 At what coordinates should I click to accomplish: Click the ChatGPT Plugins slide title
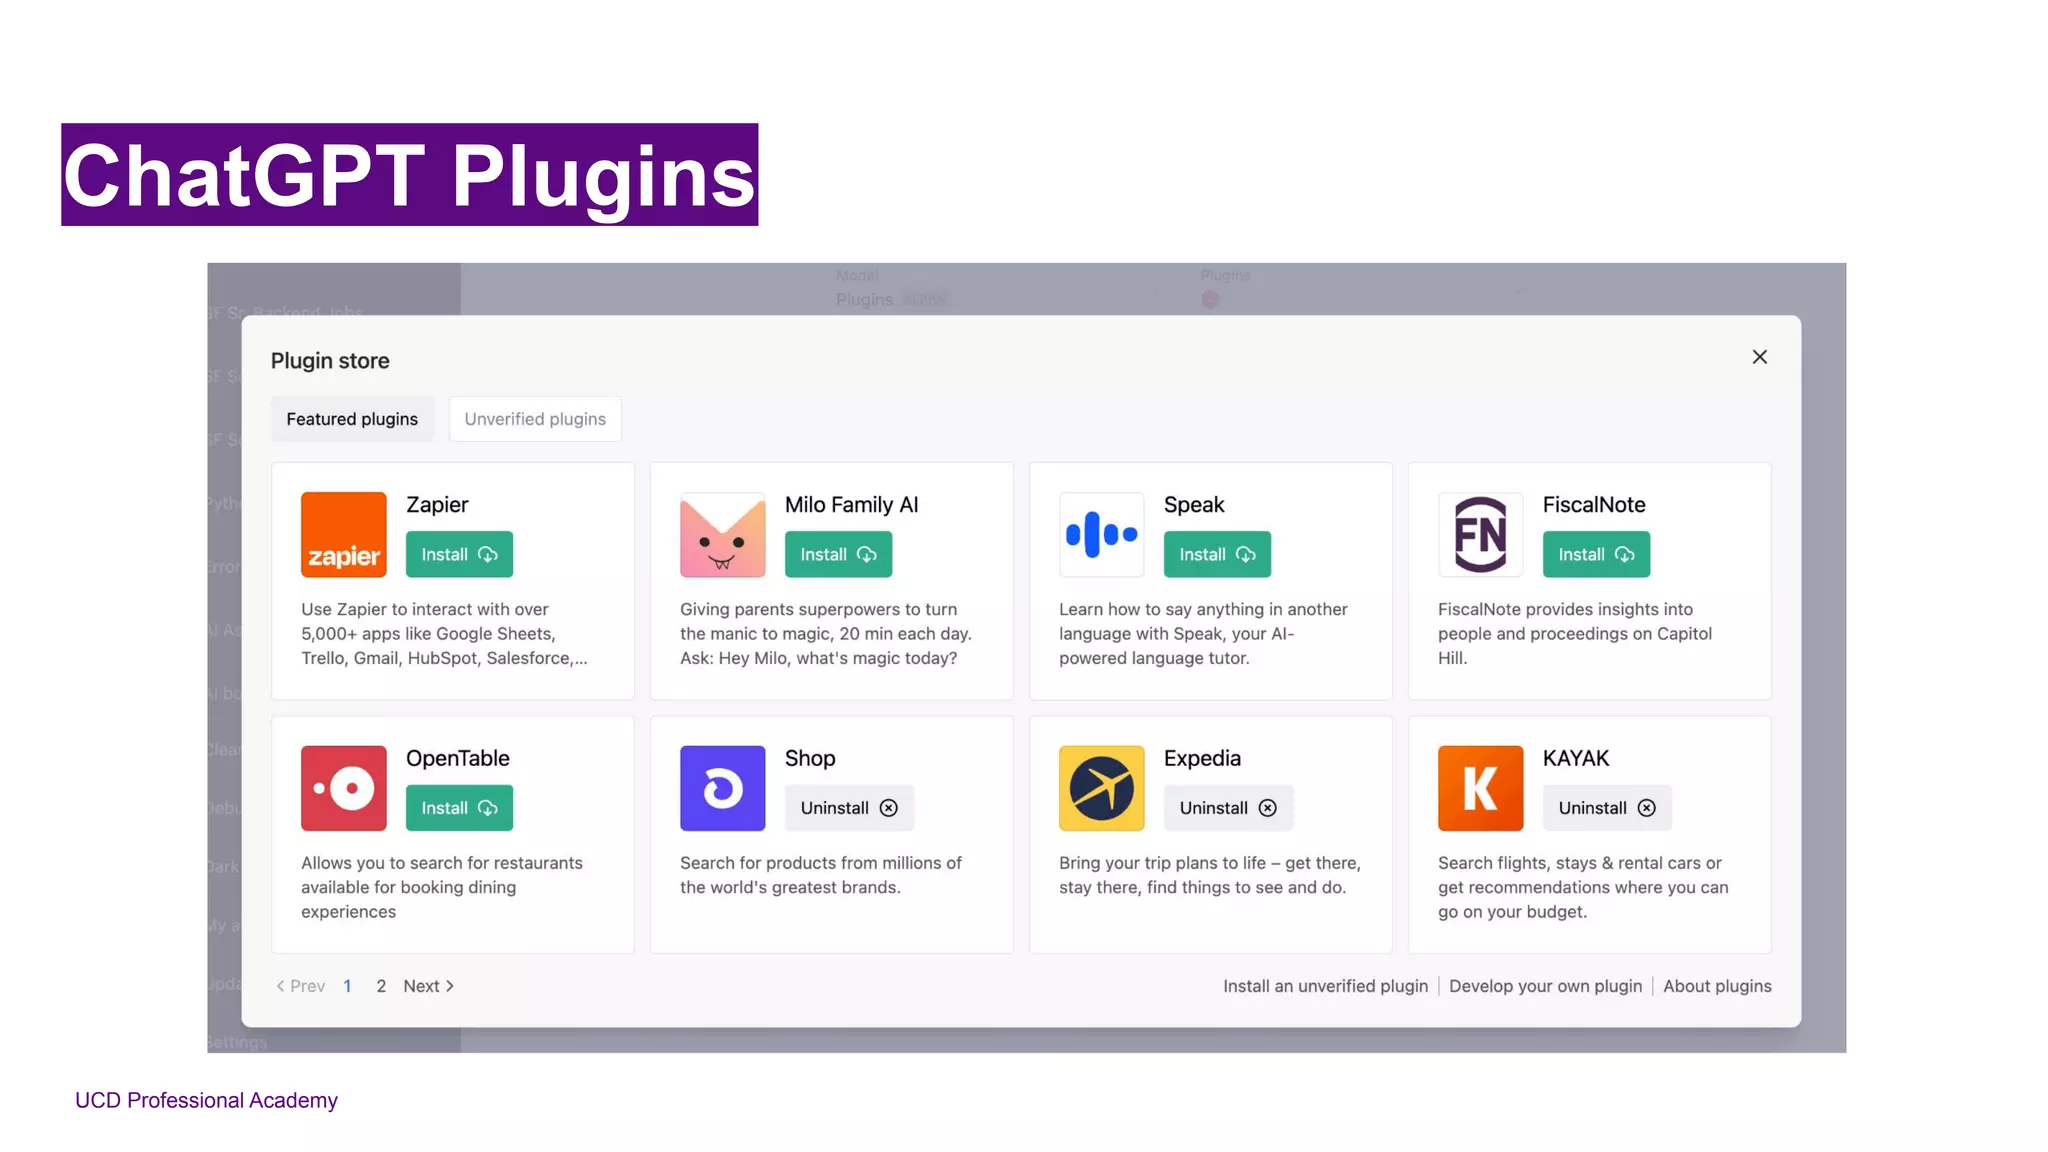coord(409,175)
